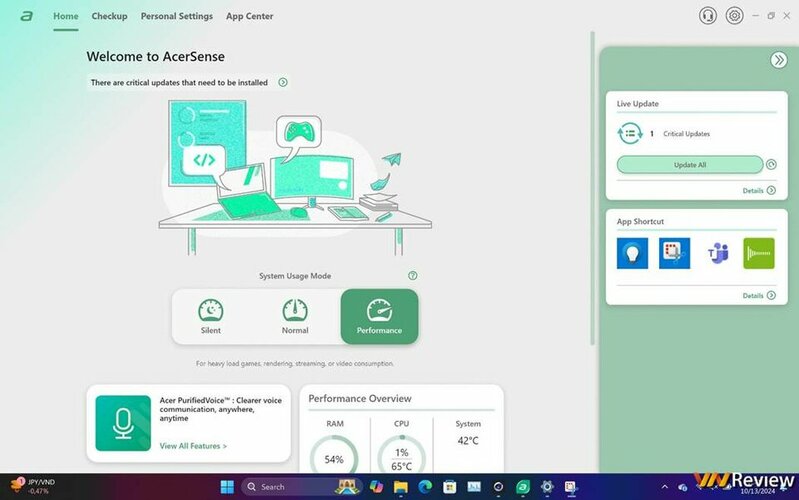Open the Snipping Tool taskbar icon
Viewport: 799px width, 500px height.
point(571,487)
